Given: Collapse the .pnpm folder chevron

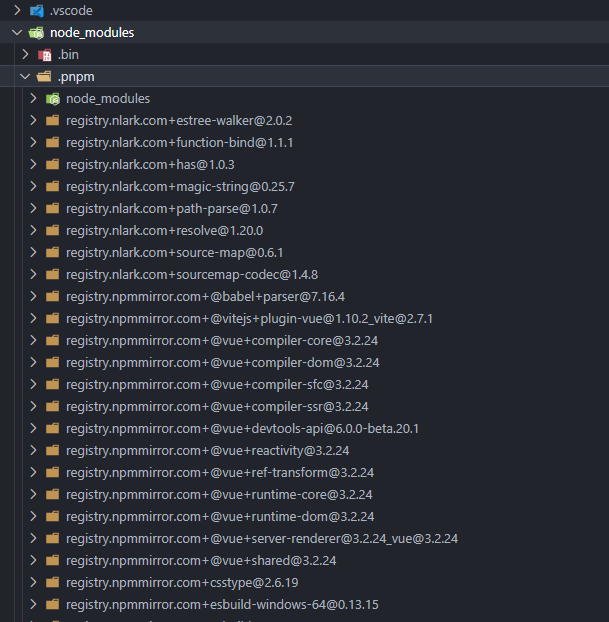Looking at the screenshot, I should click(25, 77).
